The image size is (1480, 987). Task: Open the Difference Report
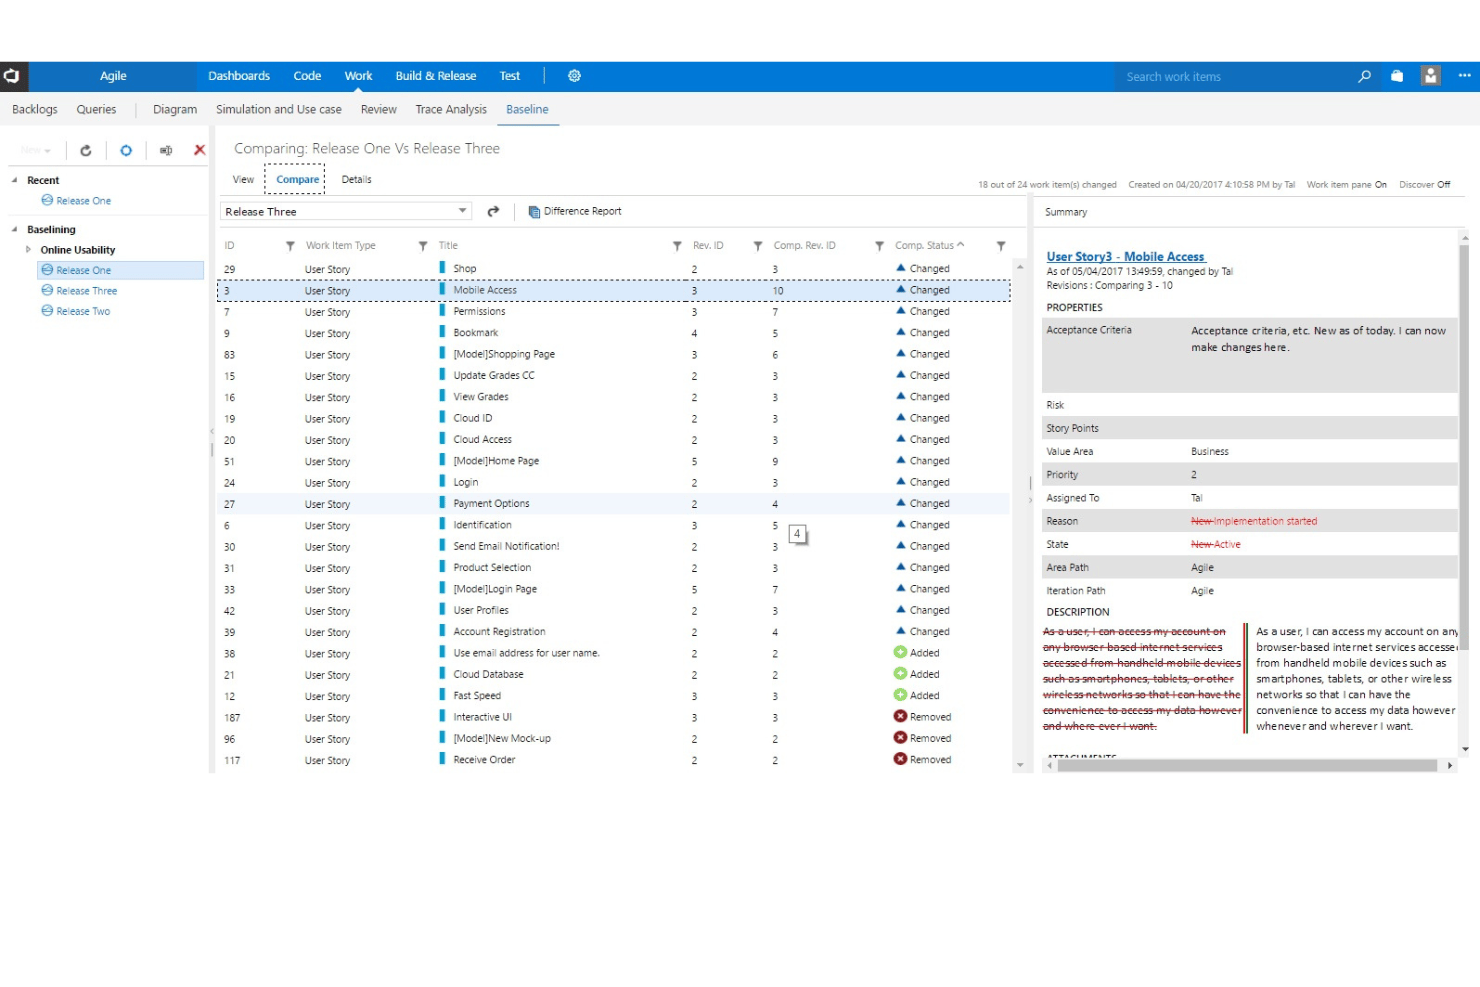[x=575, y=211]
